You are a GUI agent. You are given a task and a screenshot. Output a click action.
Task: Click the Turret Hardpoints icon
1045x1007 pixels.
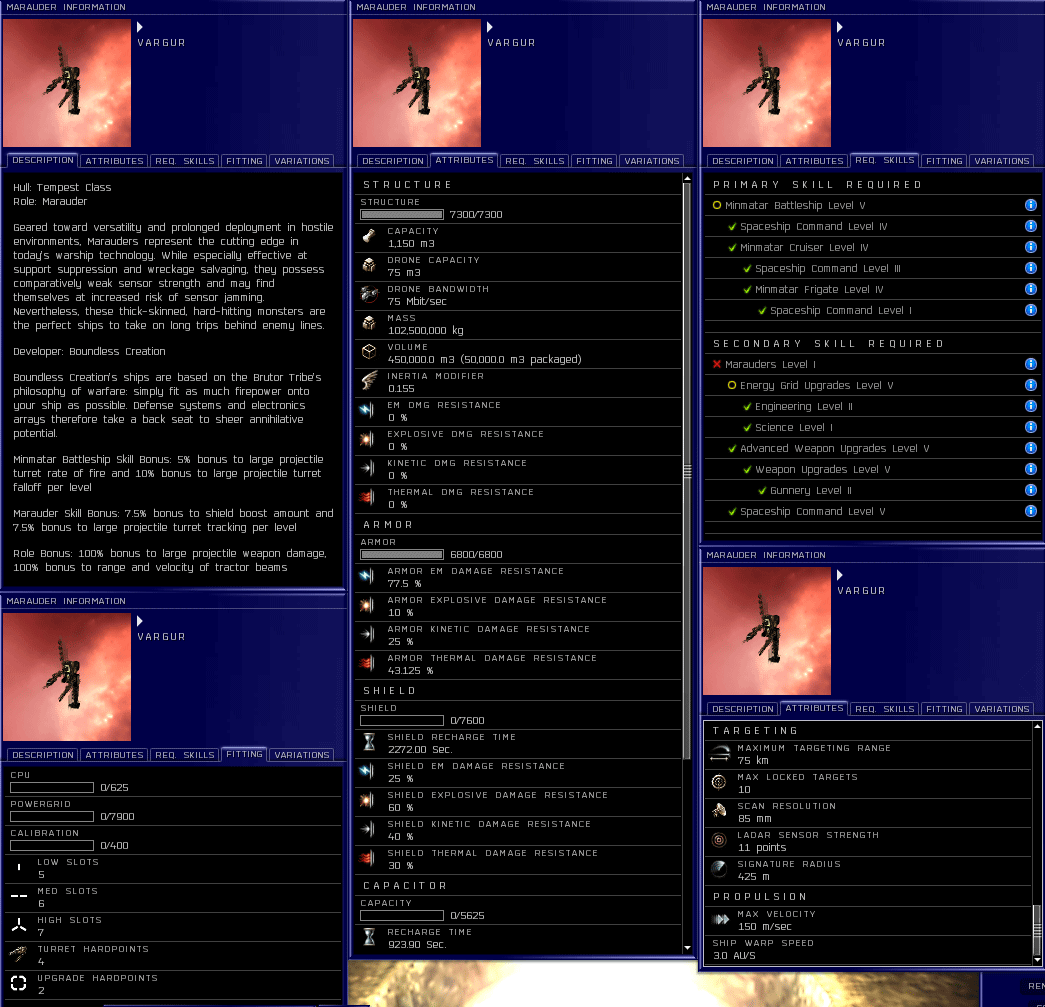coord(19,954)
